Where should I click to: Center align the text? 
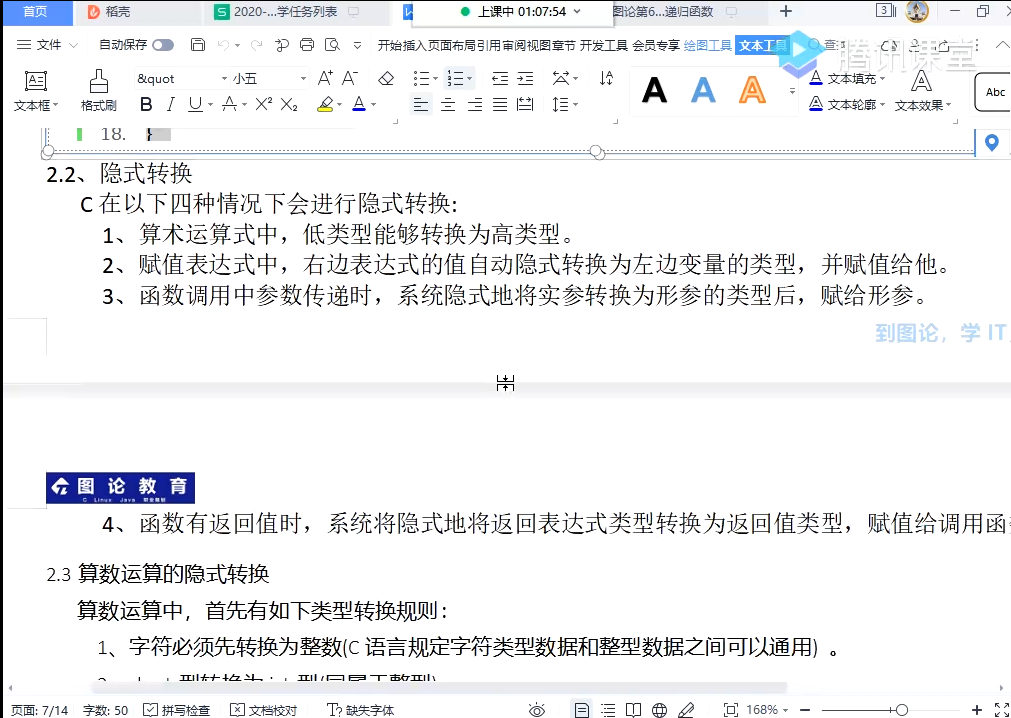click(448, 105)
